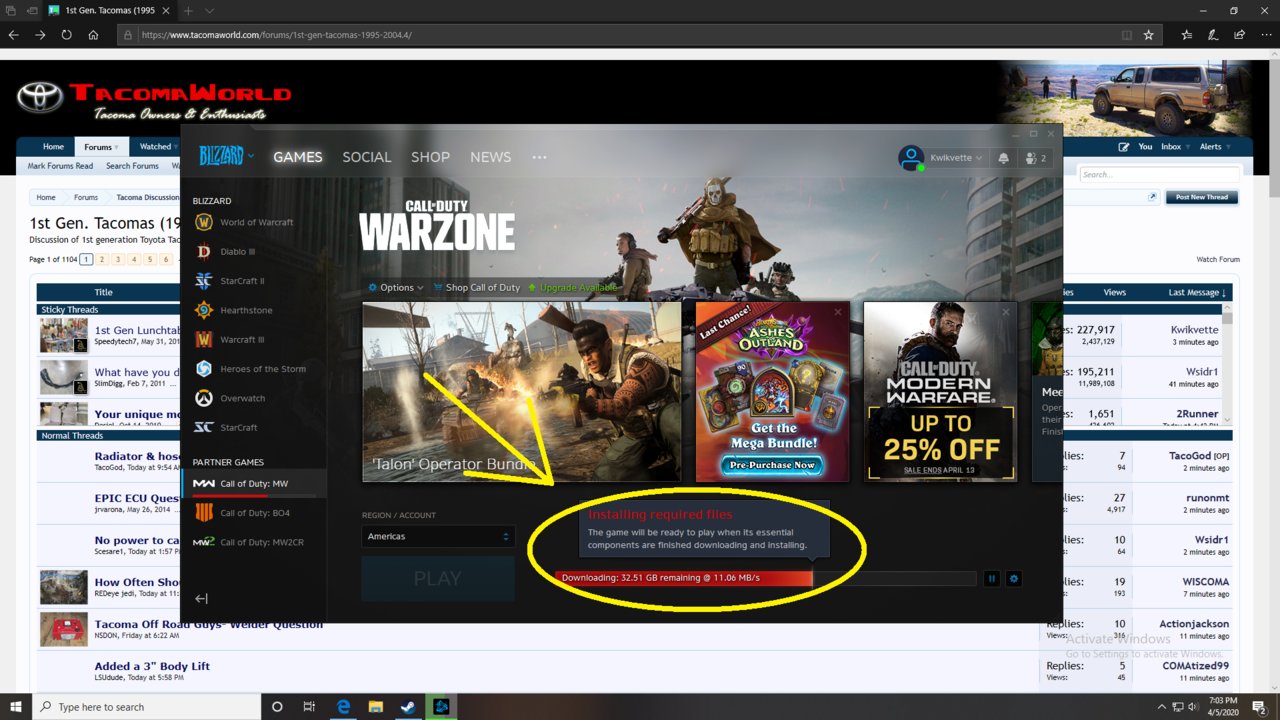This screenshot has width=1280, height=720.
Task: Refresh the browser page
Action: [x=66, y=34]
